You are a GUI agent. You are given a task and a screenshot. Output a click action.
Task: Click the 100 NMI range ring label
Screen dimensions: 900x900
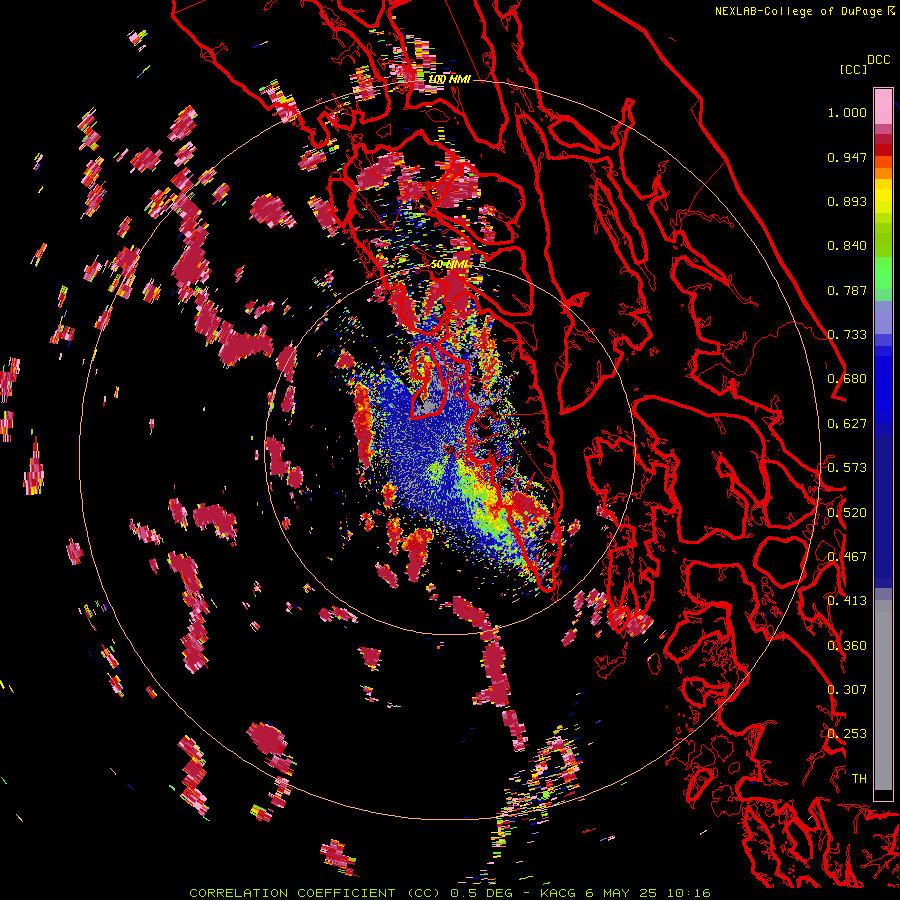(449, 79)
